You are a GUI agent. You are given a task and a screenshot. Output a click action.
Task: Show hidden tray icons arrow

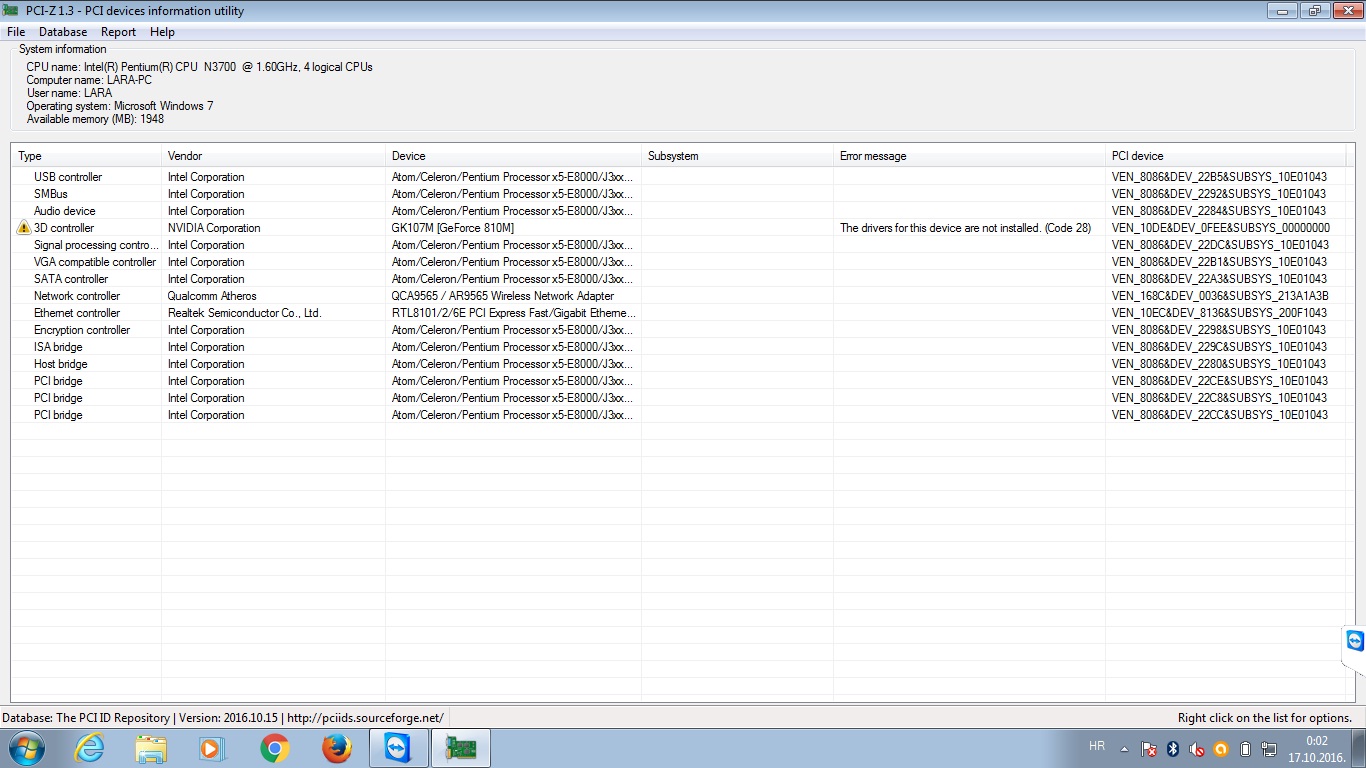pos(1124,748)
